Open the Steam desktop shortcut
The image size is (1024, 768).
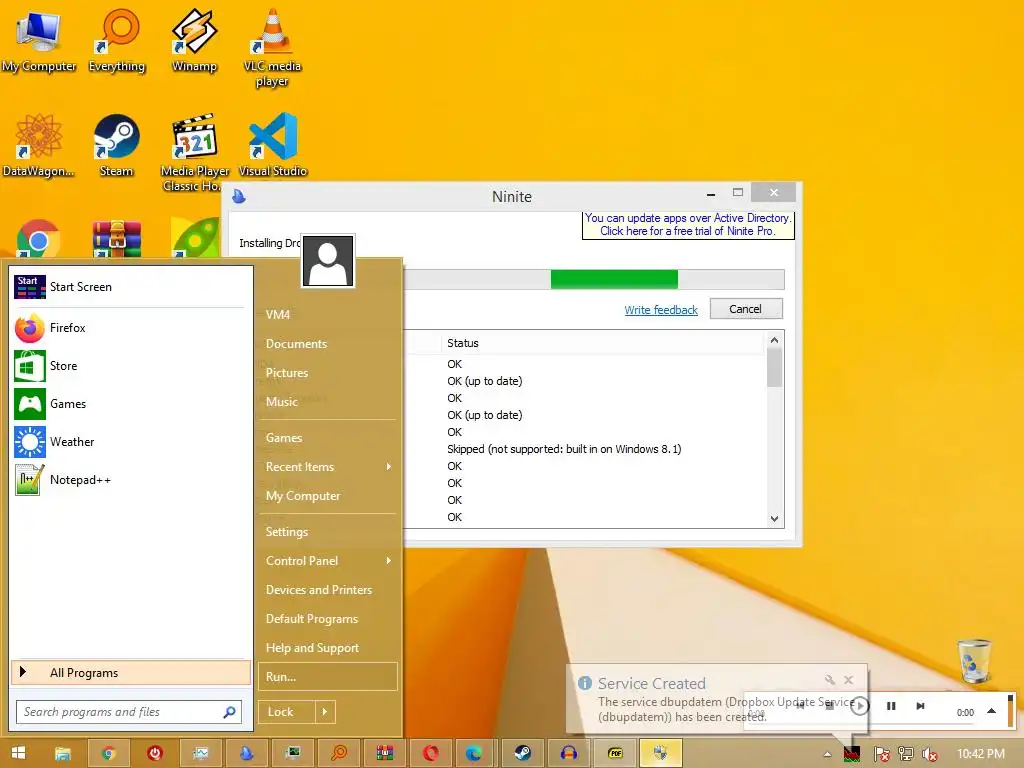tap(116, 145)
